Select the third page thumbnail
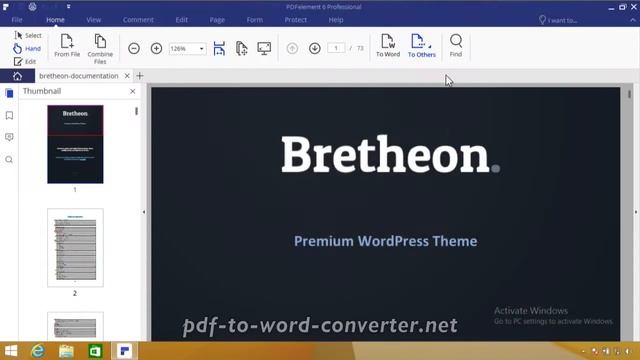This screenshot has height=360, width=640. click(x=75, y=326)
